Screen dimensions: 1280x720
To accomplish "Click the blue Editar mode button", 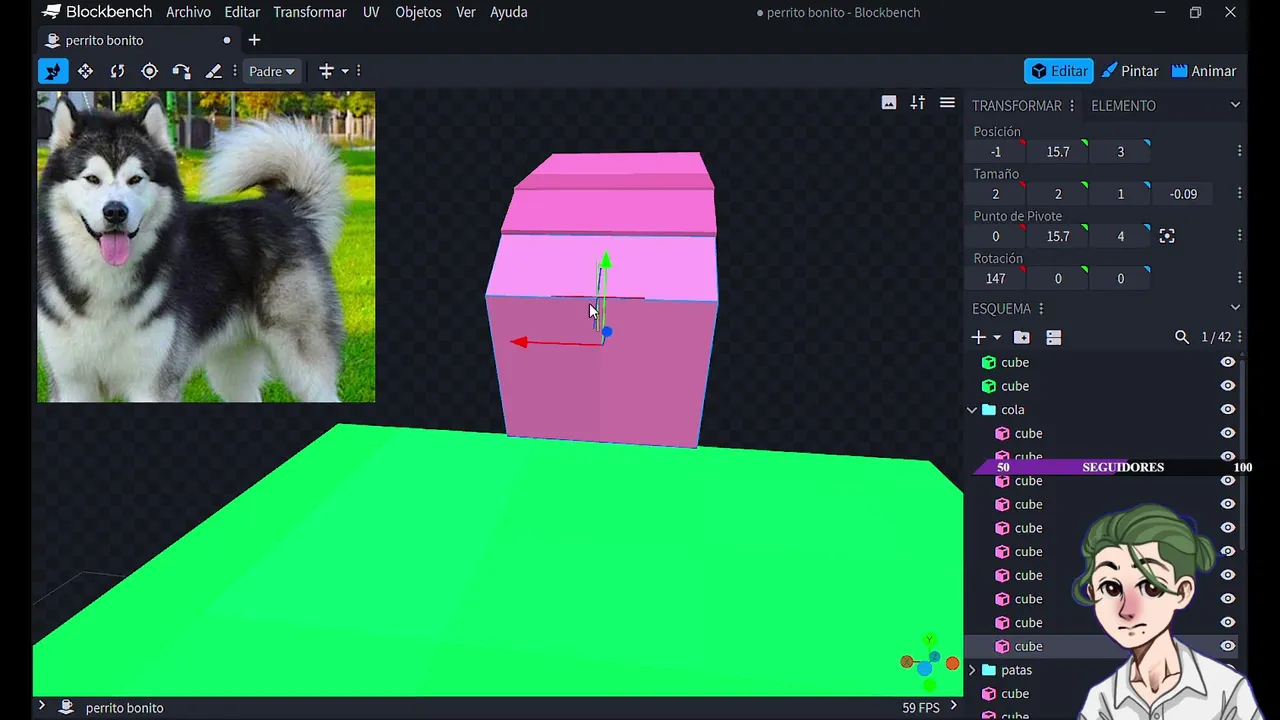I will (x=1059, y=71).
